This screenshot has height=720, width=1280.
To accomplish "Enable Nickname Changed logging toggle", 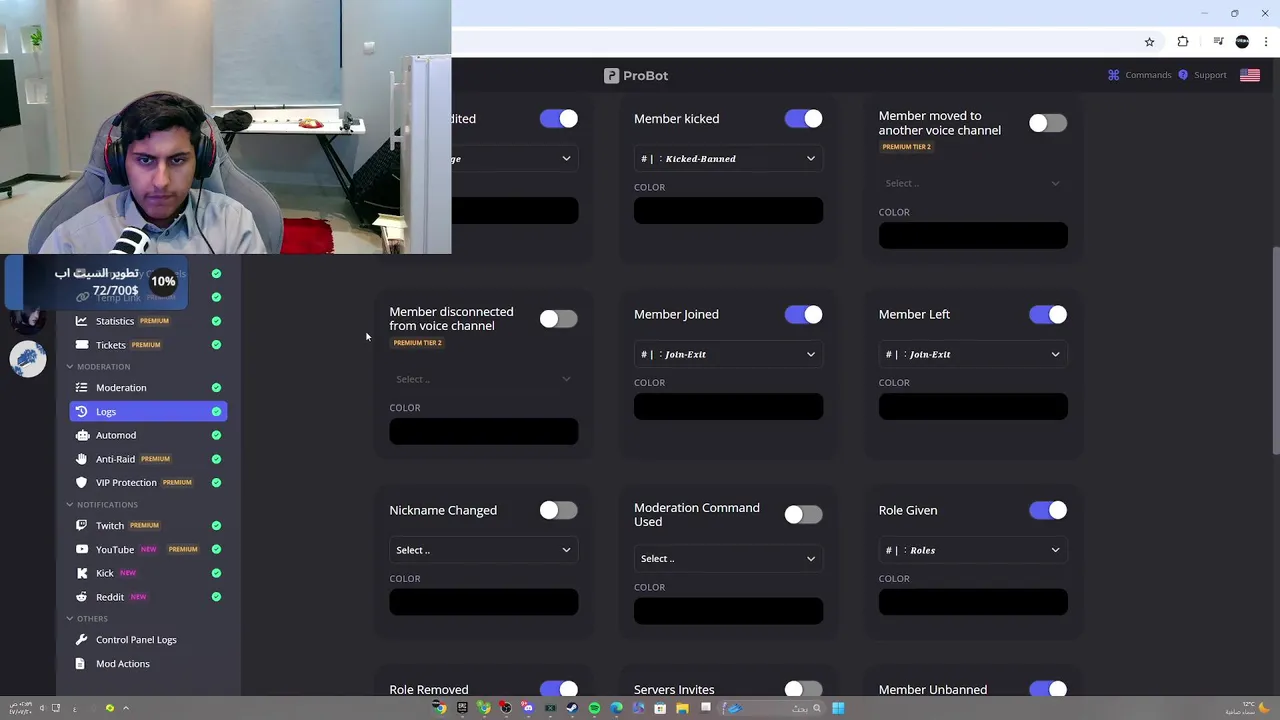I will click(x=558, y=511).
